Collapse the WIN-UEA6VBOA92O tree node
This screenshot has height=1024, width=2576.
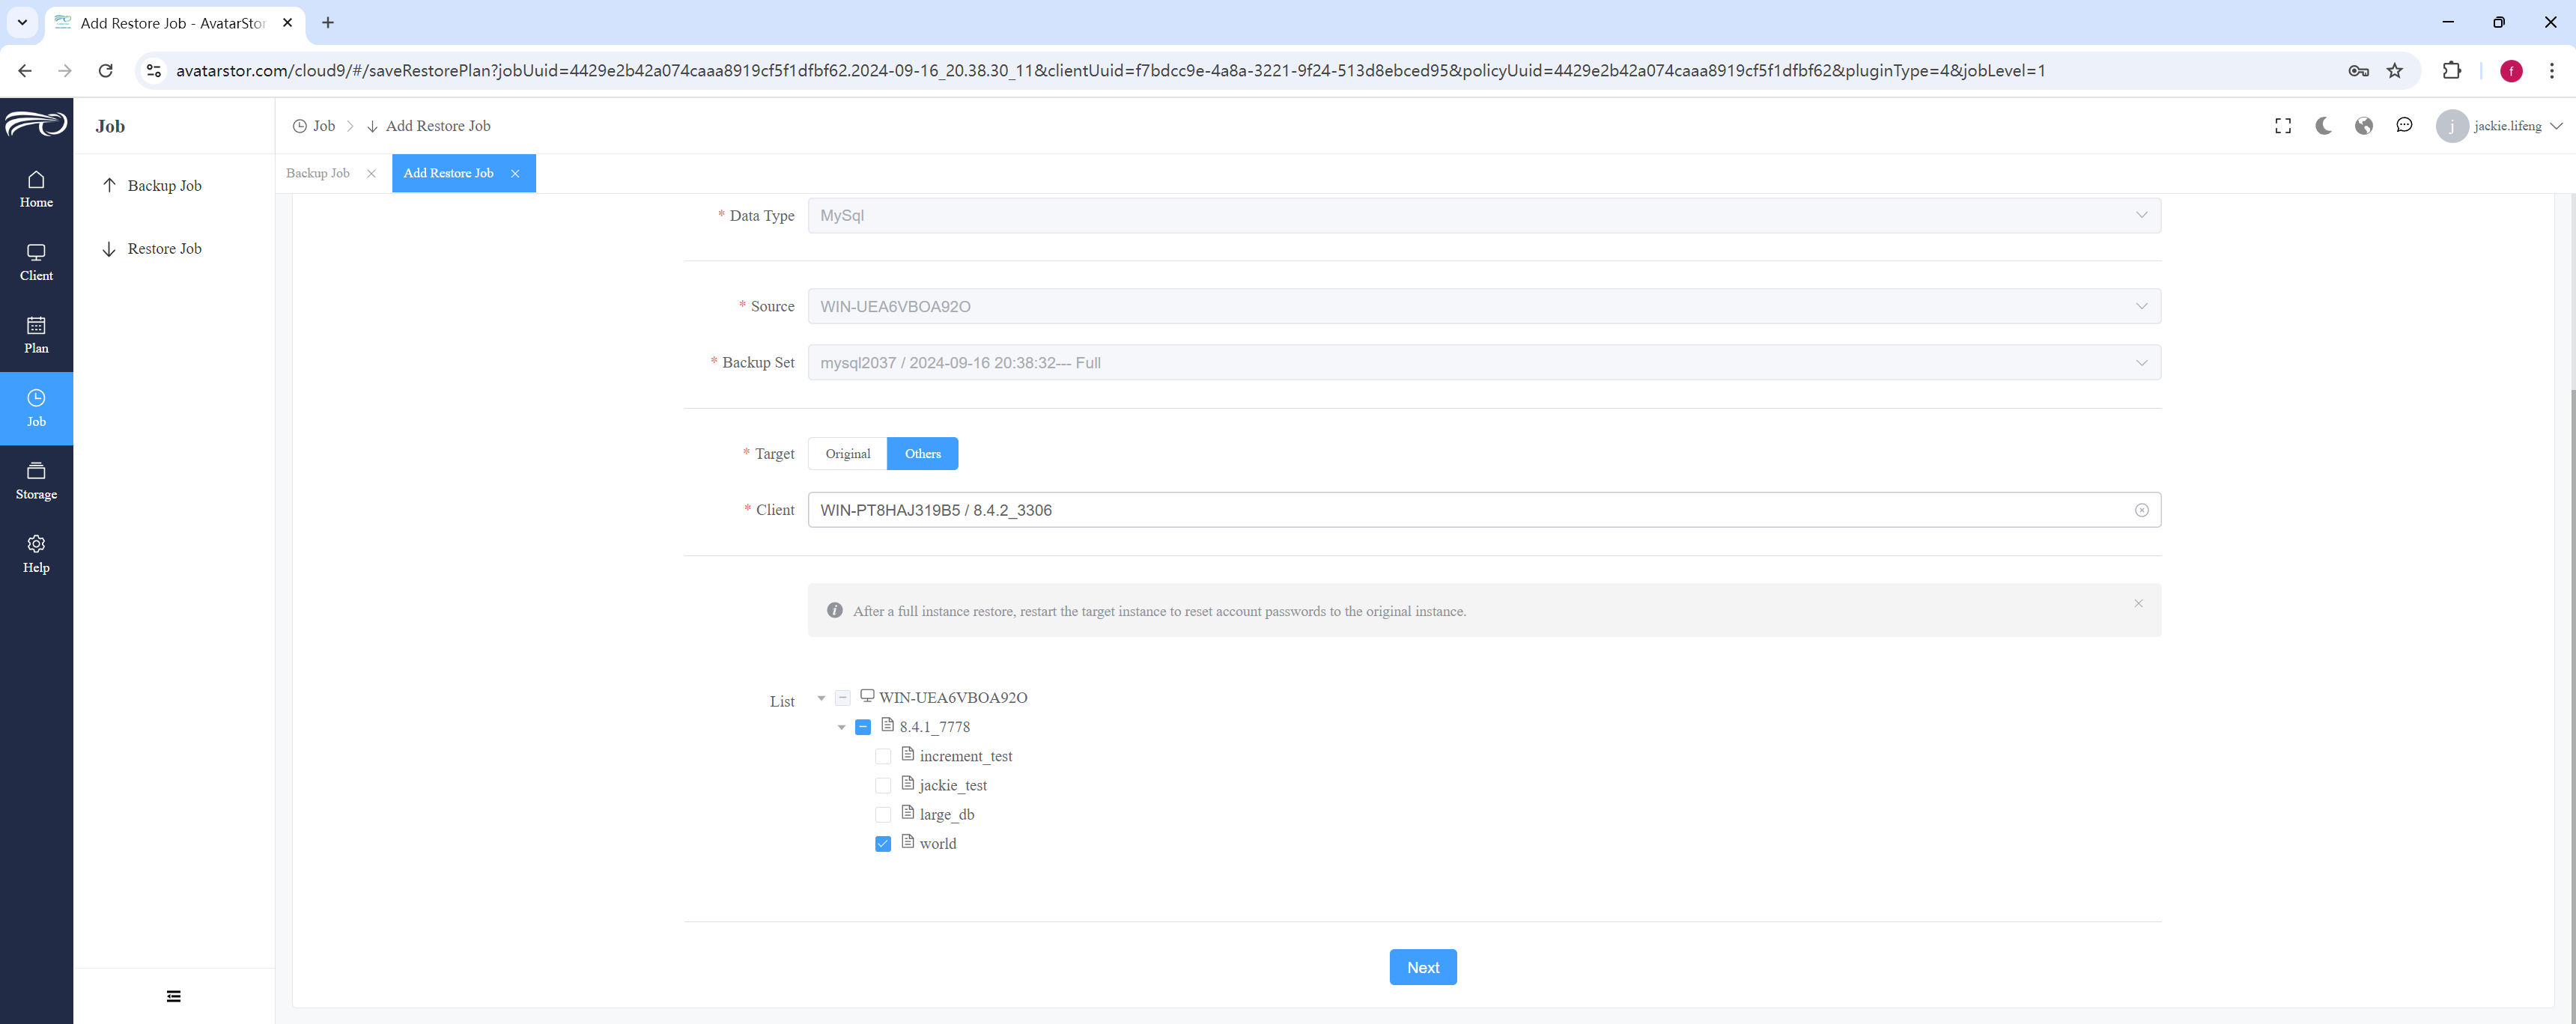[x=821, y=698]
